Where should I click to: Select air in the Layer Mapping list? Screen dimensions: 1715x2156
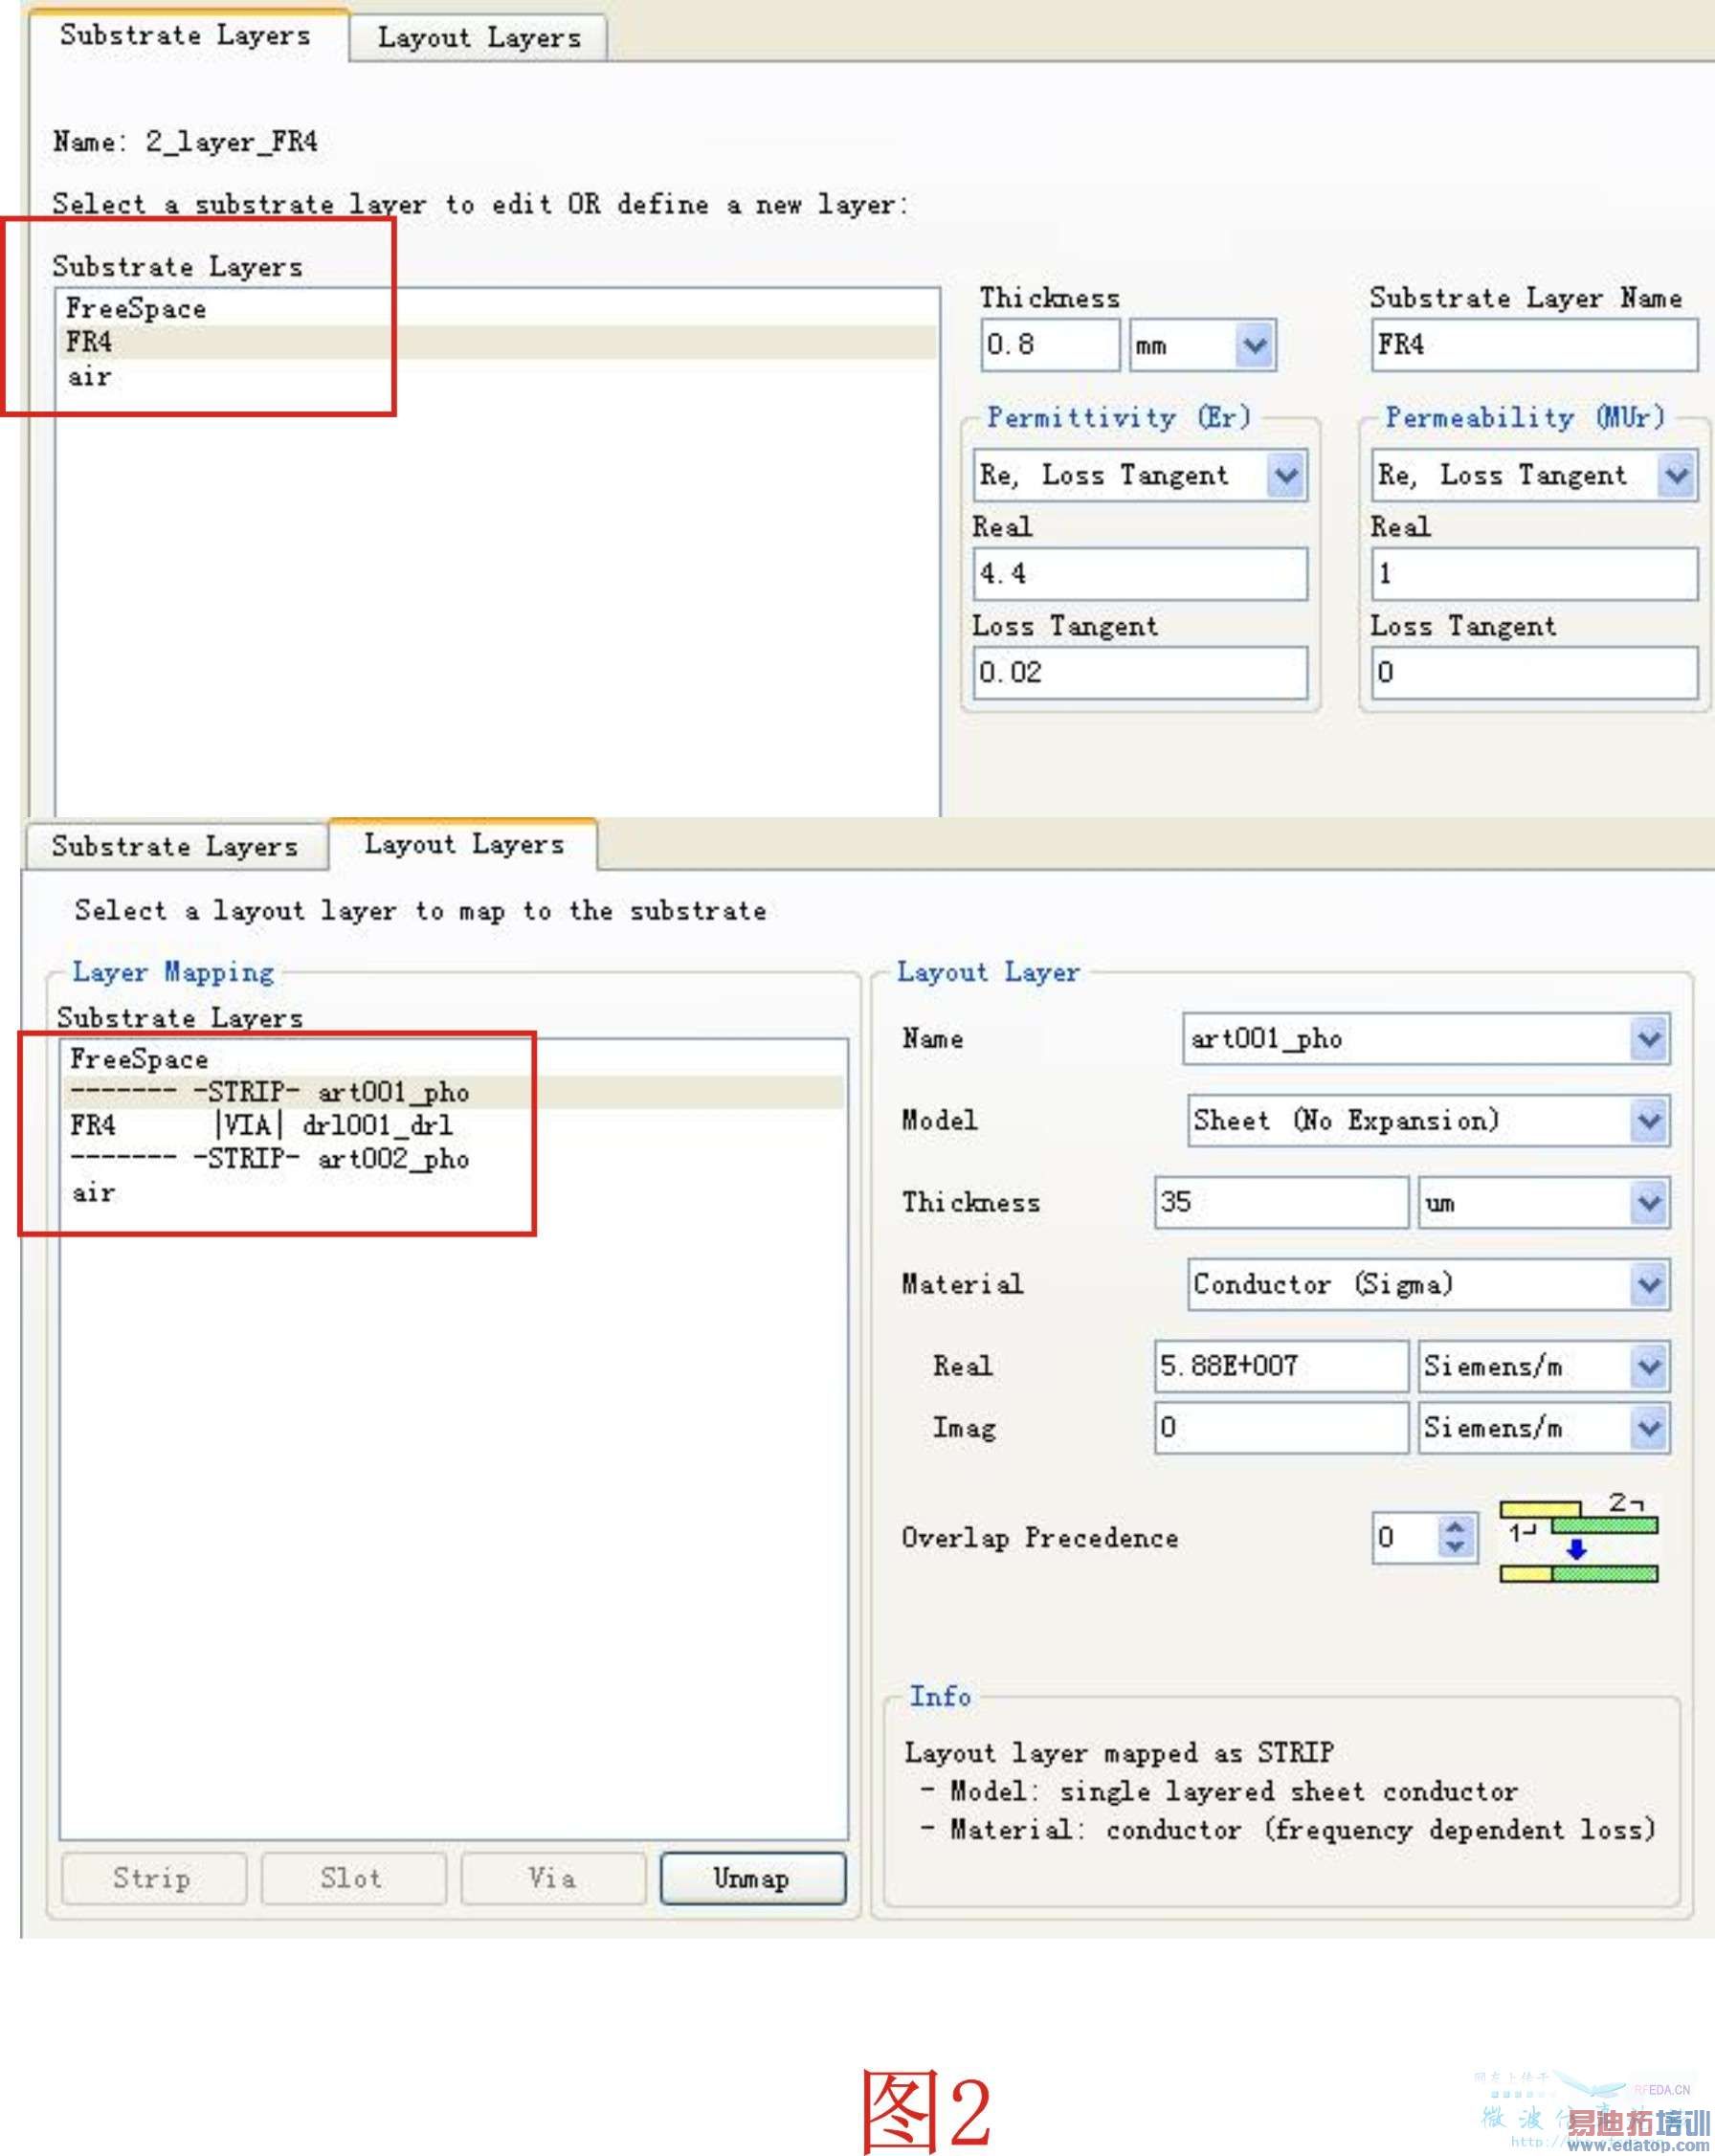click(x=454, y=1193)
